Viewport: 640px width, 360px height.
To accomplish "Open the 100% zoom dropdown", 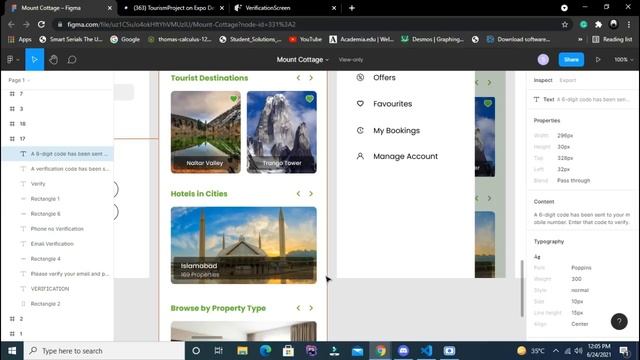I will point(624,60).
